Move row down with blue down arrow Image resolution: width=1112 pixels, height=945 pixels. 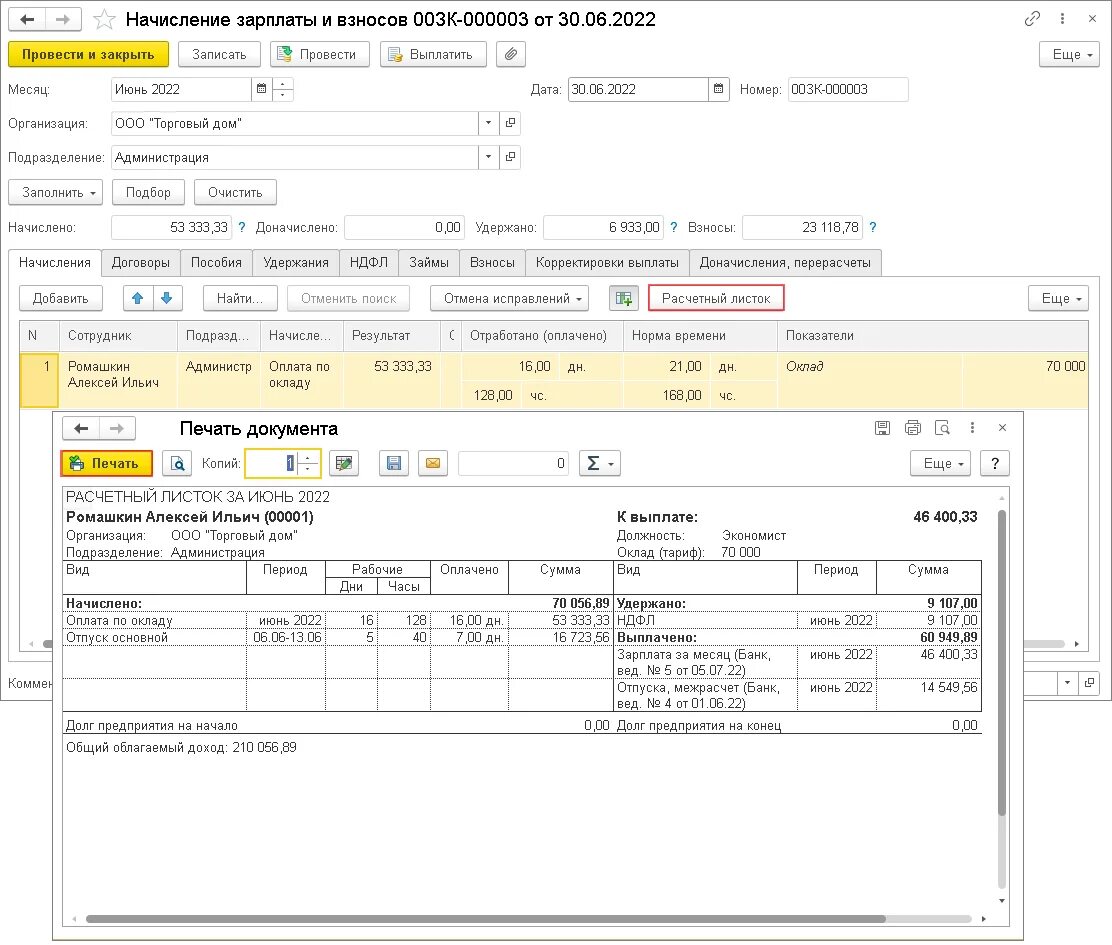coord(167,298)
